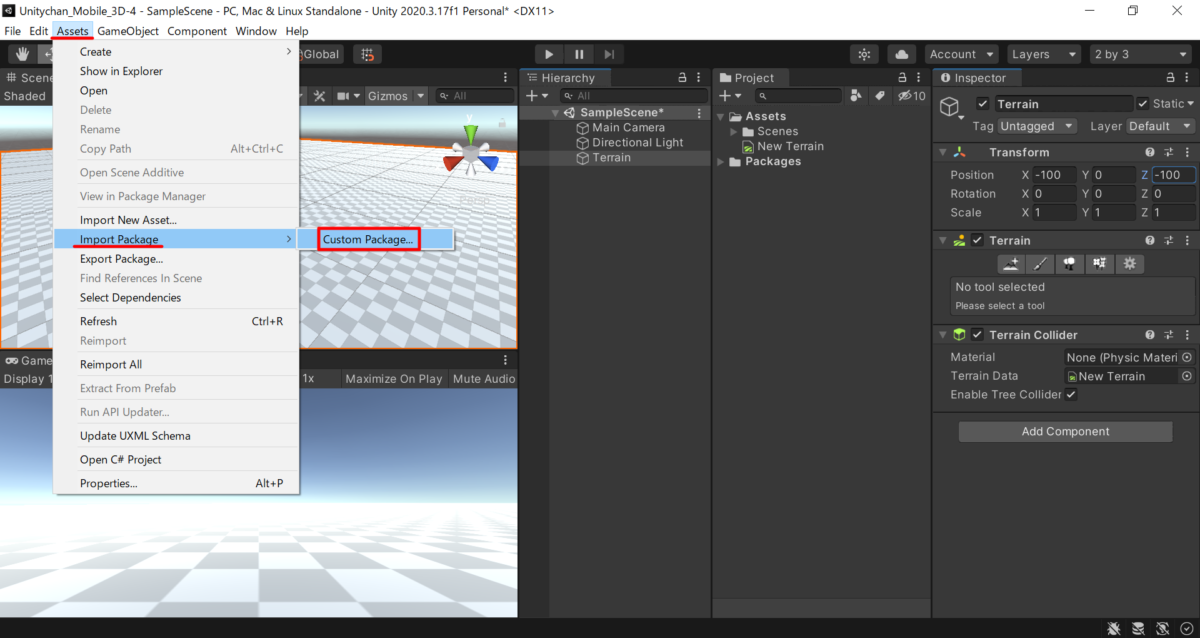Toggle grid snapping icon in toolbar

tap(368, 54)
